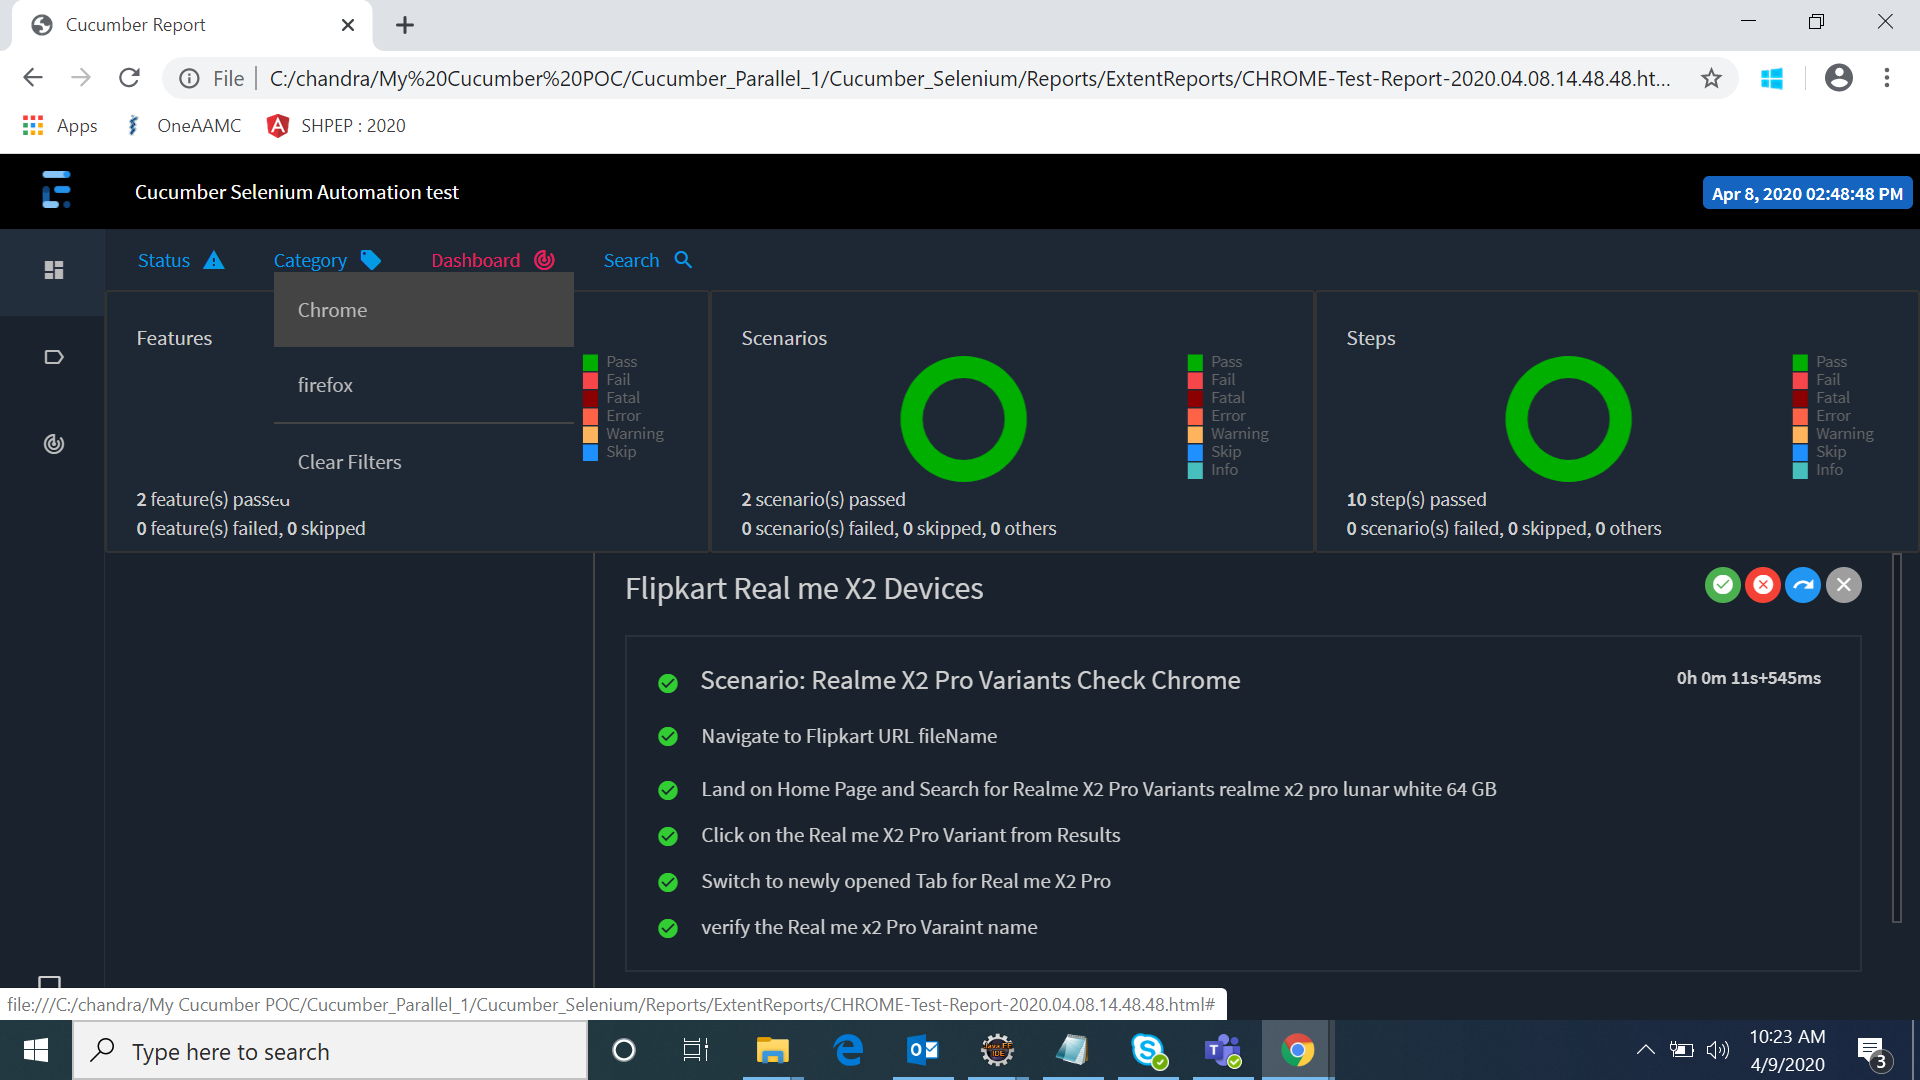This screenshot has width=1920, height=1080.
Task: Switch to the Dashboard menu item
Action: (475, 260)
